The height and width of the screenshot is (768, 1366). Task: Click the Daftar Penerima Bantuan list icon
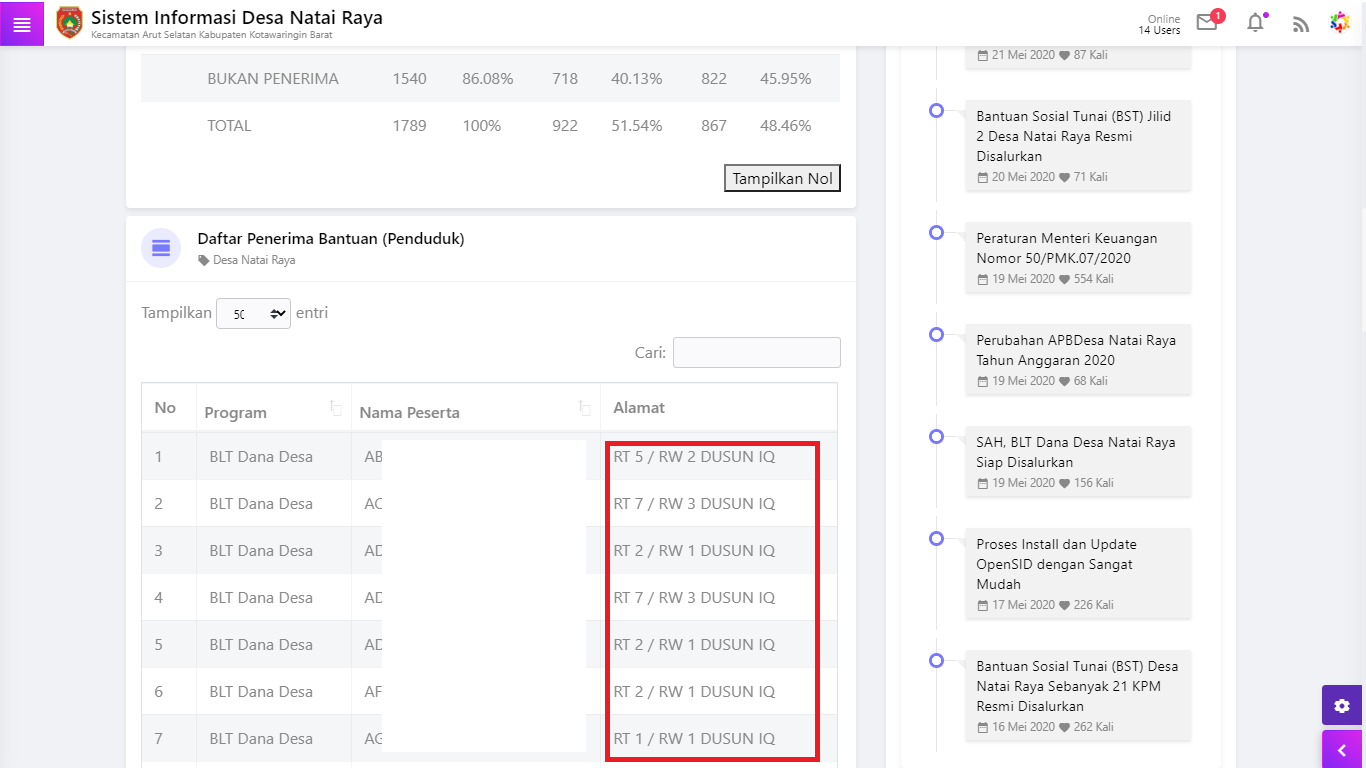coord(160,248)
